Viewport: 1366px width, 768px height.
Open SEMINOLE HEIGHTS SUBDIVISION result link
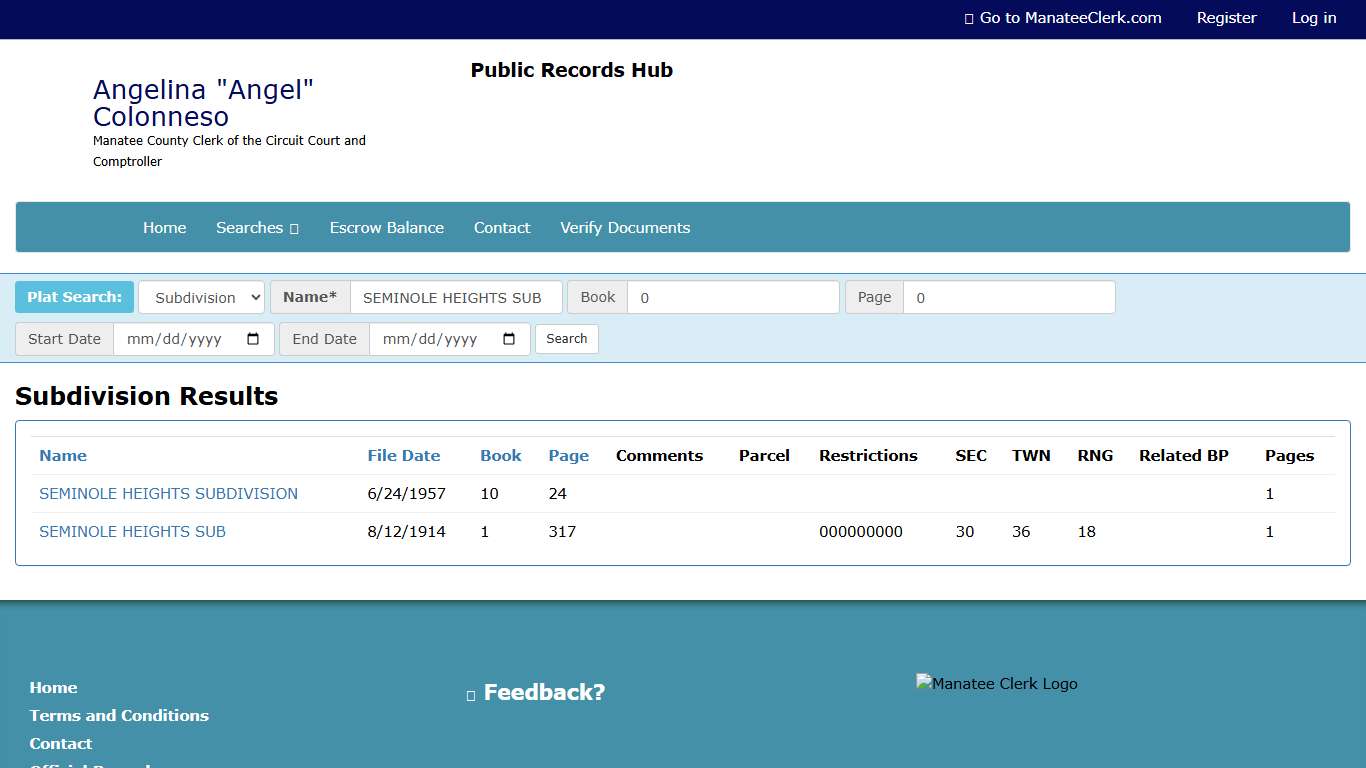[x=168, y=493]
